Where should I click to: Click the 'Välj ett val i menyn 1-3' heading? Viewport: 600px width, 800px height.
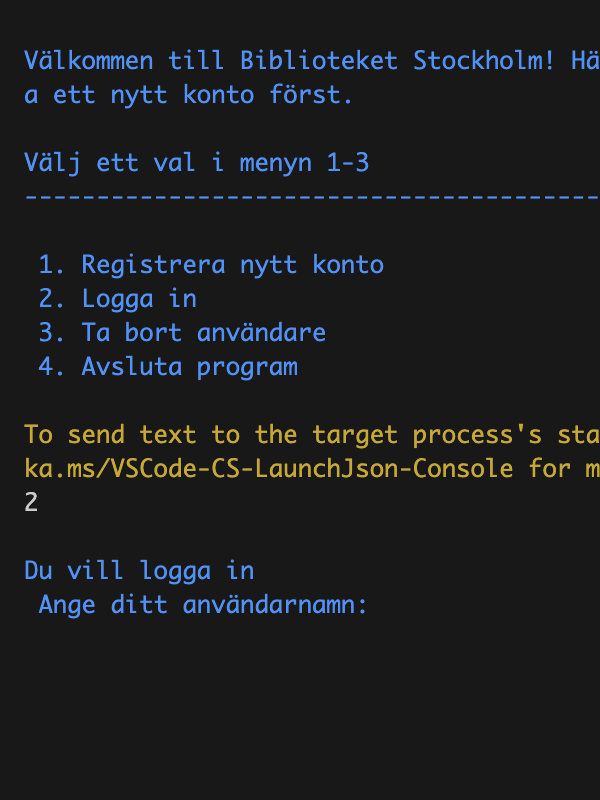pyautogui.click(x=196, y=162)
